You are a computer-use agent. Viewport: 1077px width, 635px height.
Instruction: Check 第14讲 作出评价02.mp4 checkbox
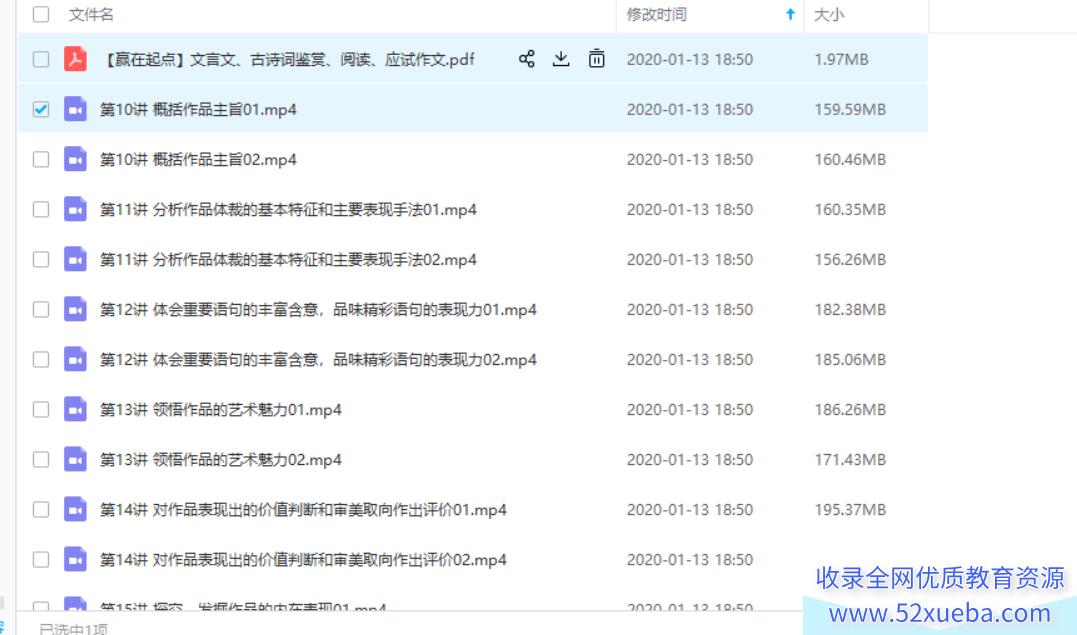(x=41, y=560)
